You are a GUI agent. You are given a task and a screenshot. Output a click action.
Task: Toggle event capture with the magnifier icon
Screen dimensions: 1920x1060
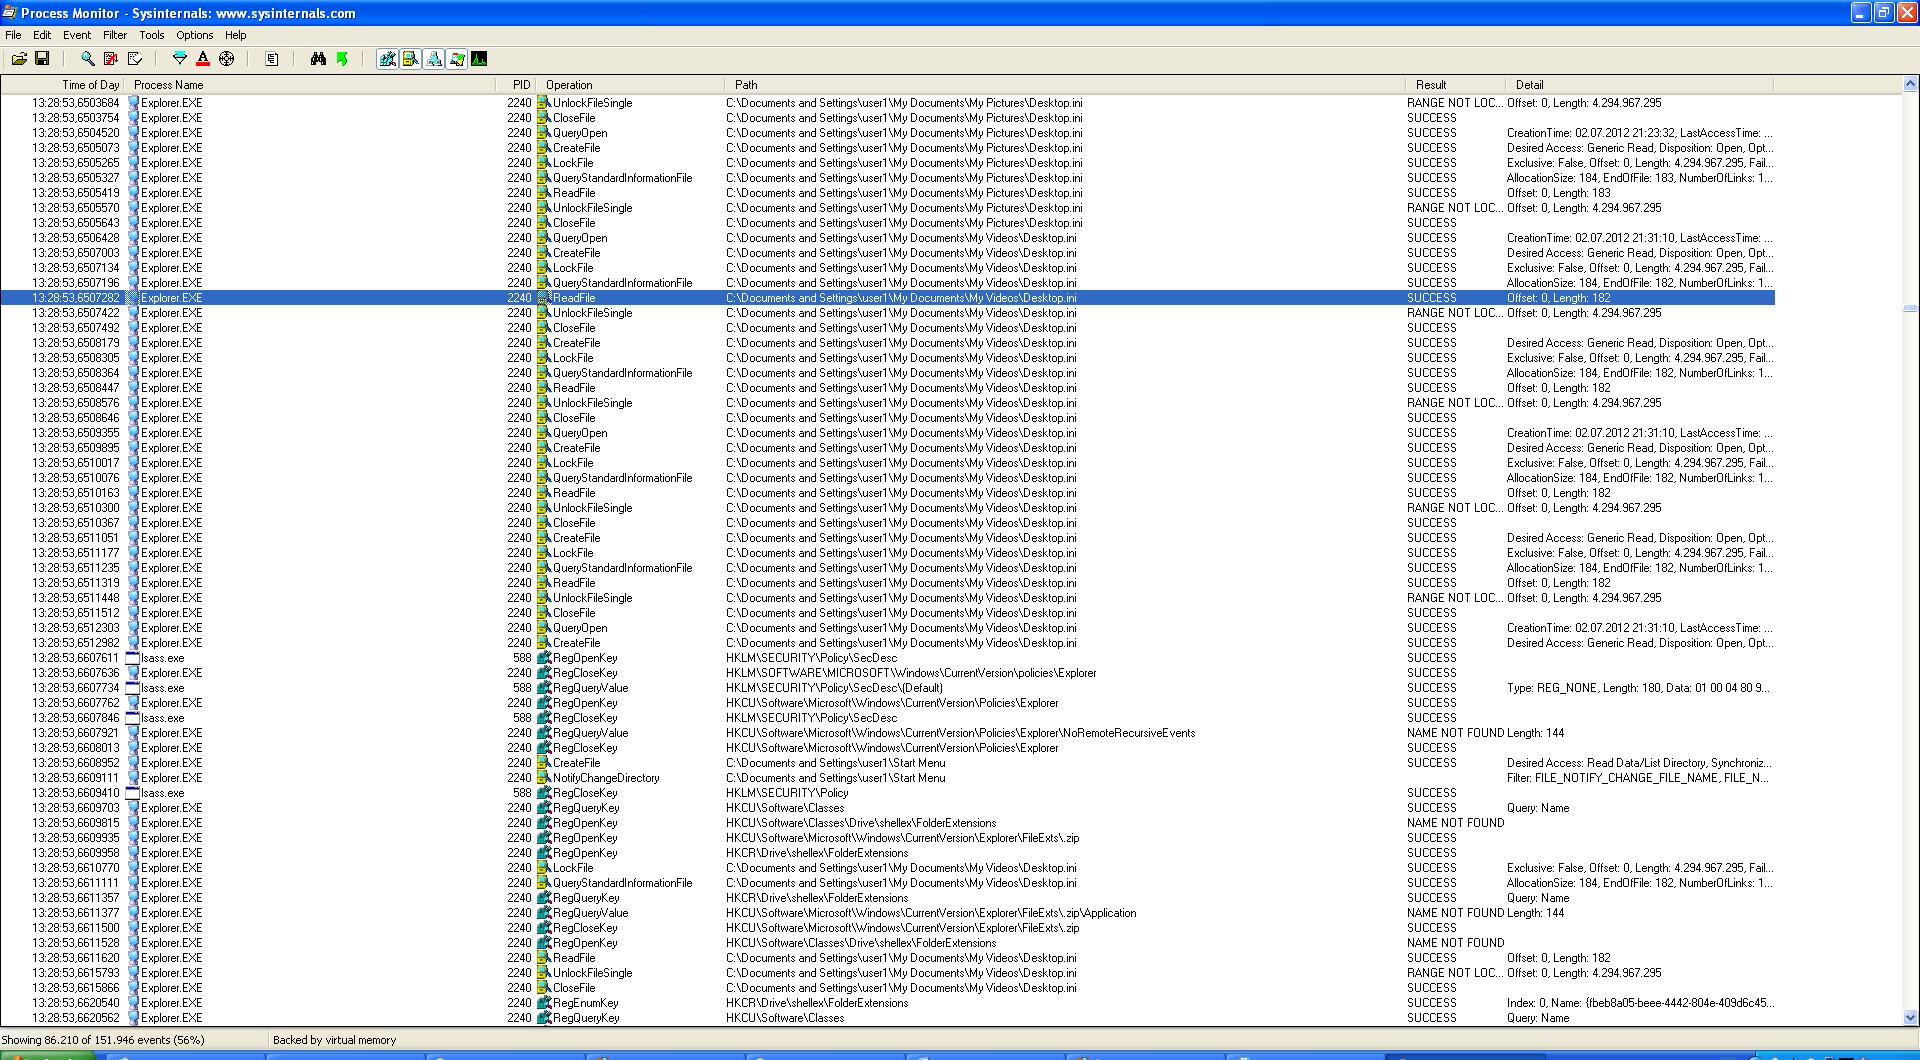(87, 59)
